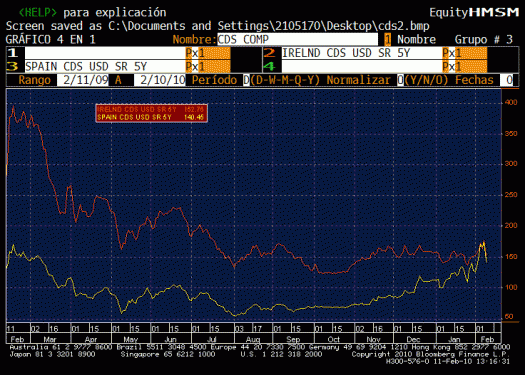Click the Rango label
Viewport: 525px width, 375px height.
coord(34,80)
